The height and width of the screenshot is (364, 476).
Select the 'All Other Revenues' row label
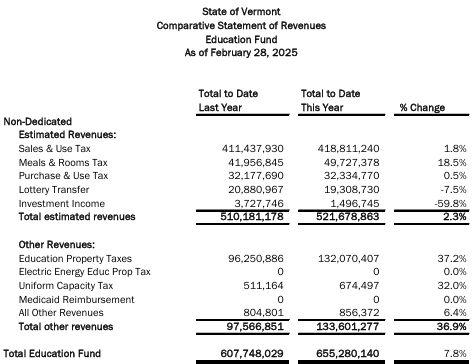point(61,313)
